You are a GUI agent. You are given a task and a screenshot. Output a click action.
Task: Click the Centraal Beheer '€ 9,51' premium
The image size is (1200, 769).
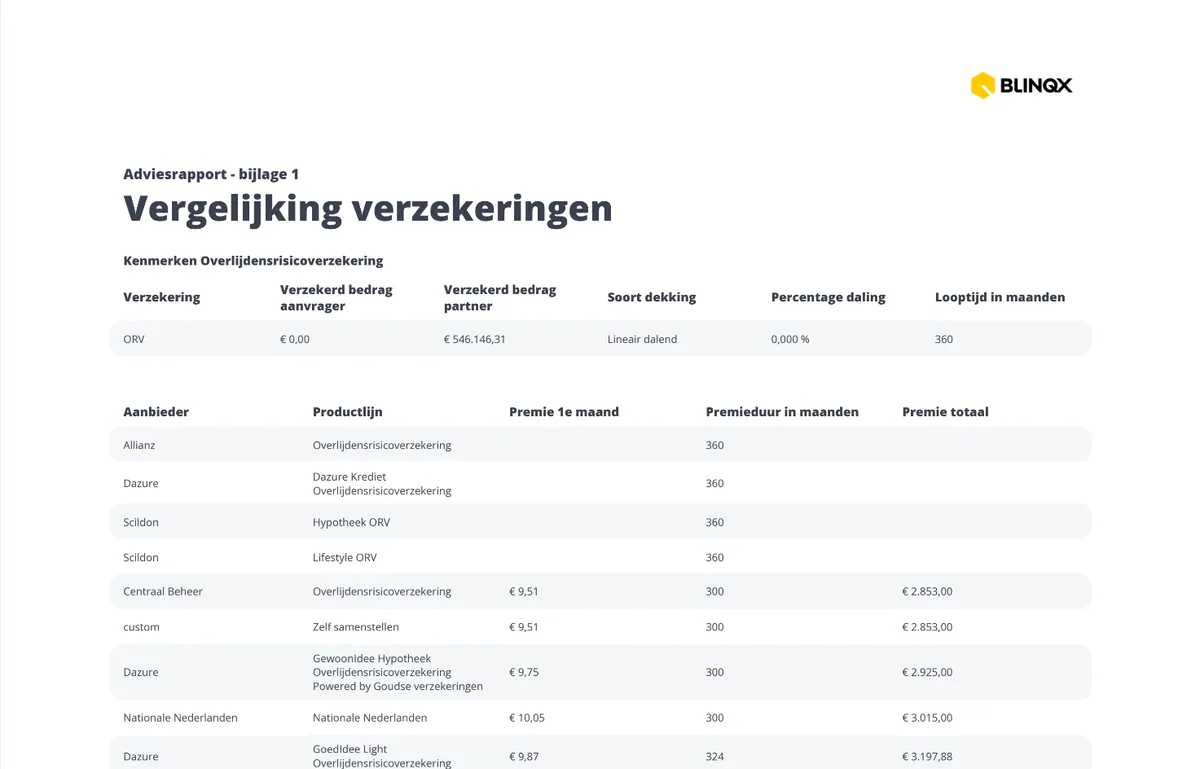(x=524, y=591)
